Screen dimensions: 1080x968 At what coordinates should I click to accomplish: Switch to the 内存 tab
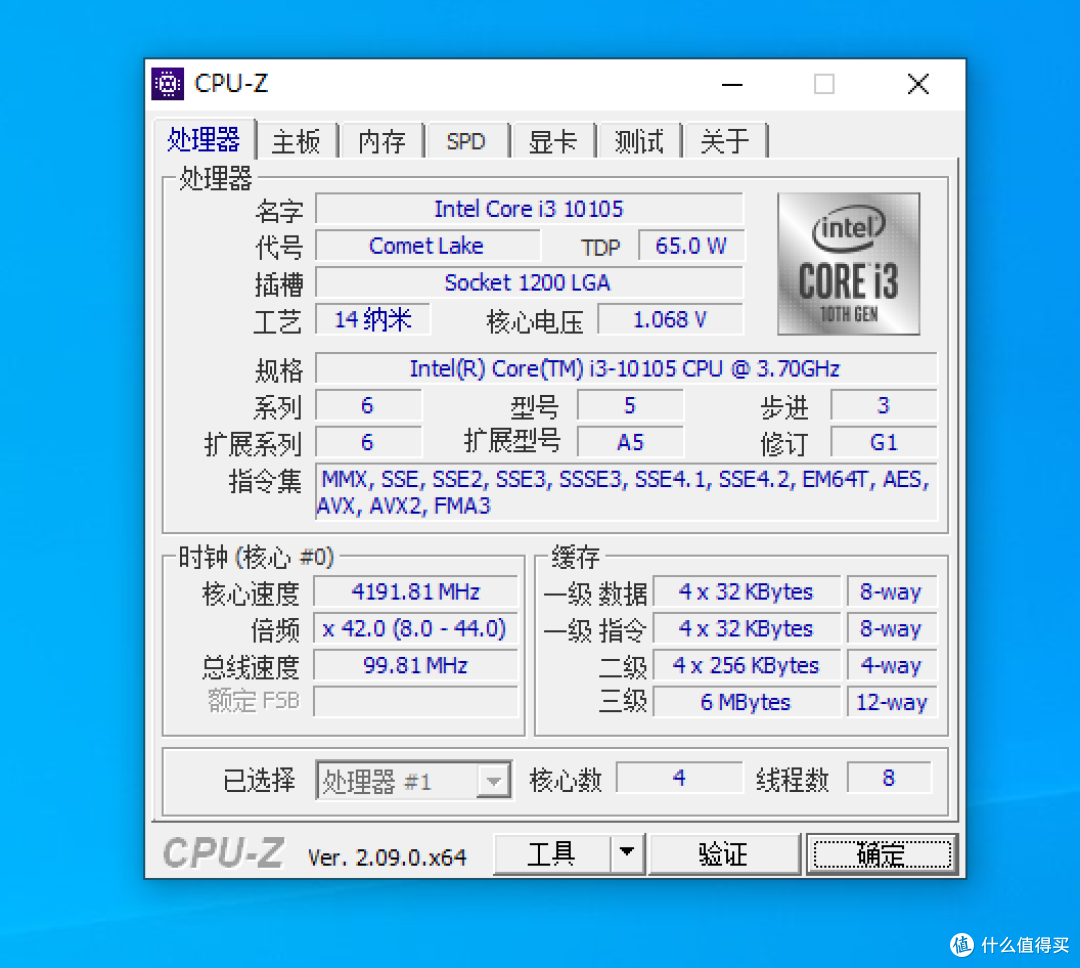(382, 142)
